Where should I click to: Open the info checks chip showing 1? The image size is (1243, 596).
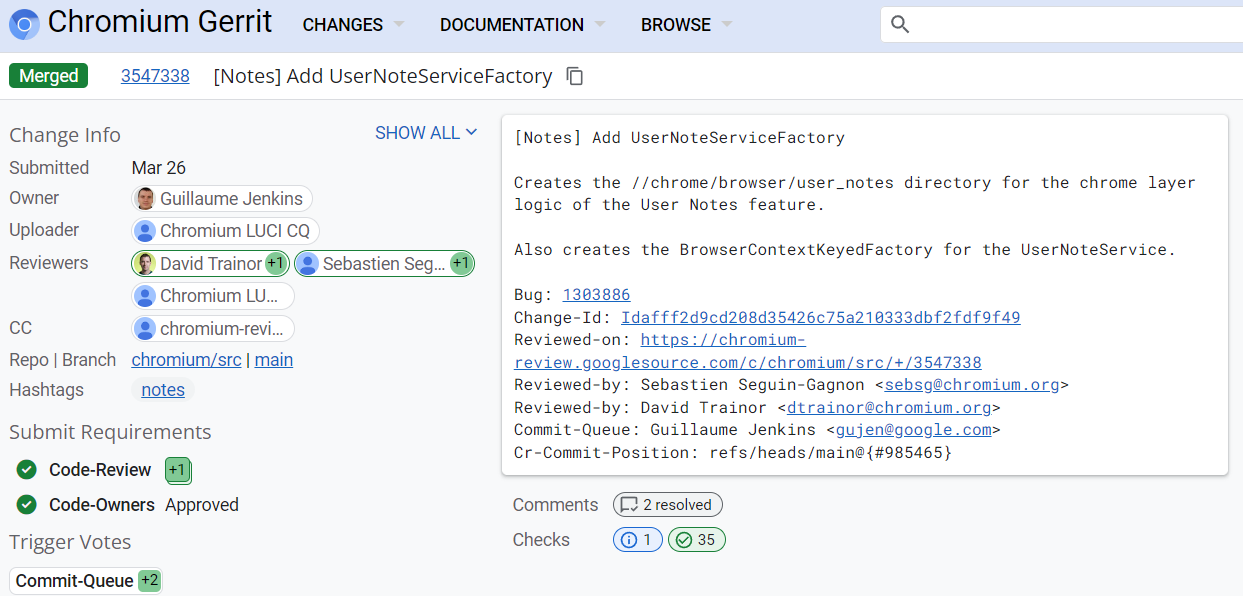click(x=637, y=540)
